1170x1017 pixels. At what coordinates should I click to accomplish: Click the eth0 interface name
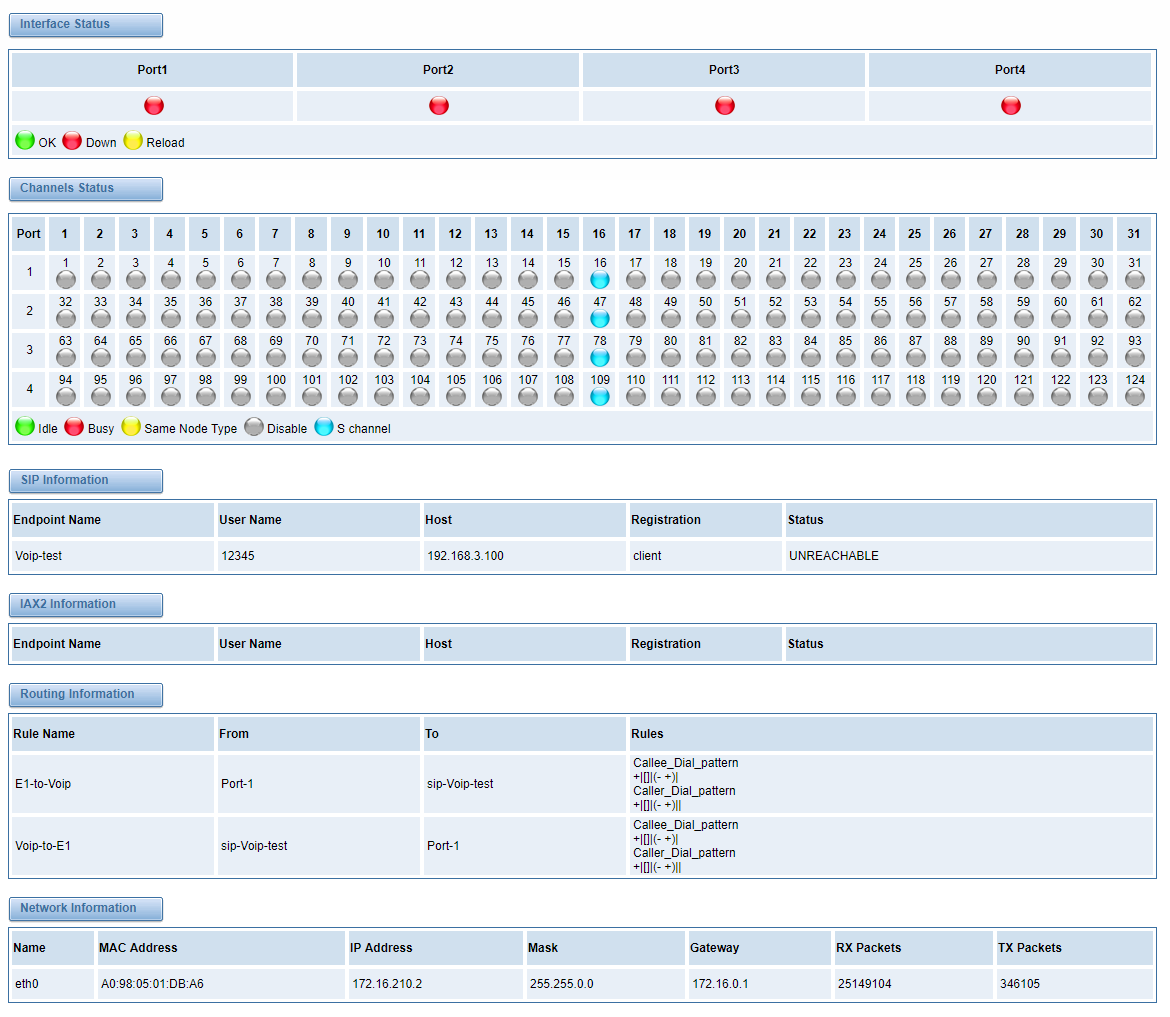point(27,983)
